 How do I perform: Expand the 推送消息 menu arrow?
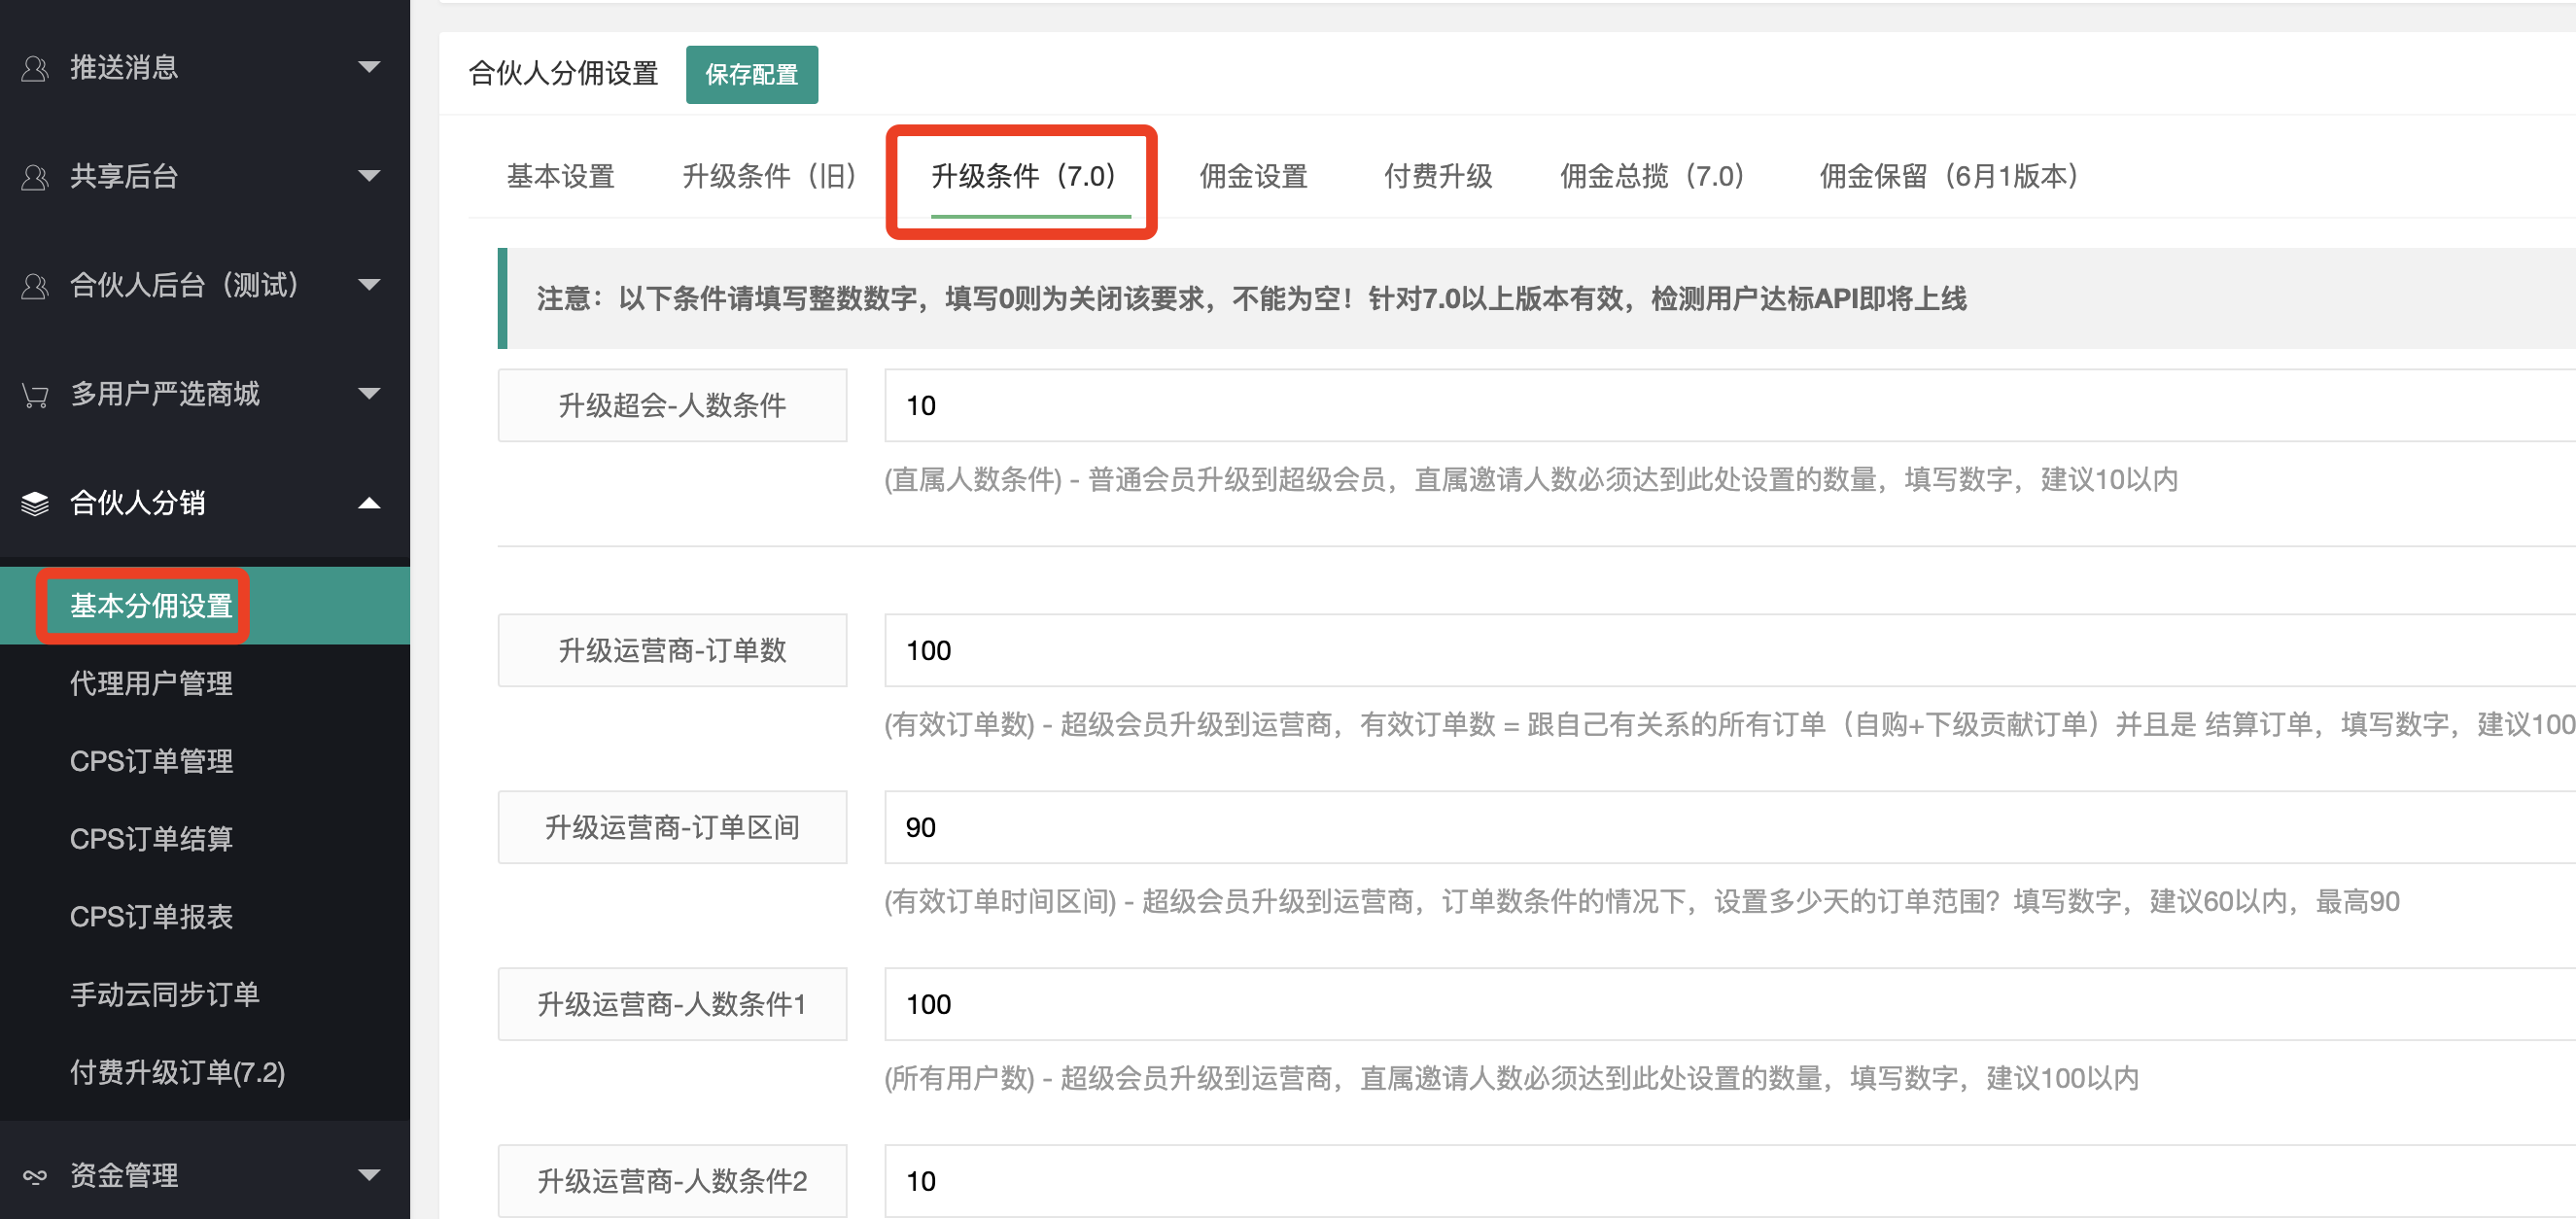pos(369,67)
